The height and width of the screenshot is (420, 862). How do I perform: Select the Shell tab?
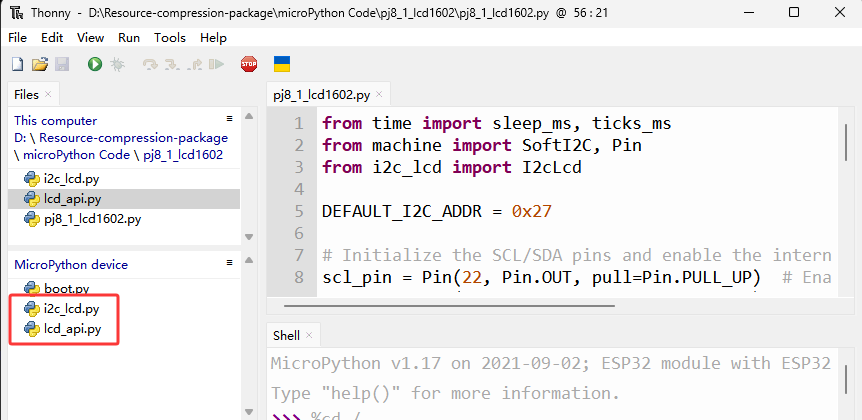(x=286, y=335)
